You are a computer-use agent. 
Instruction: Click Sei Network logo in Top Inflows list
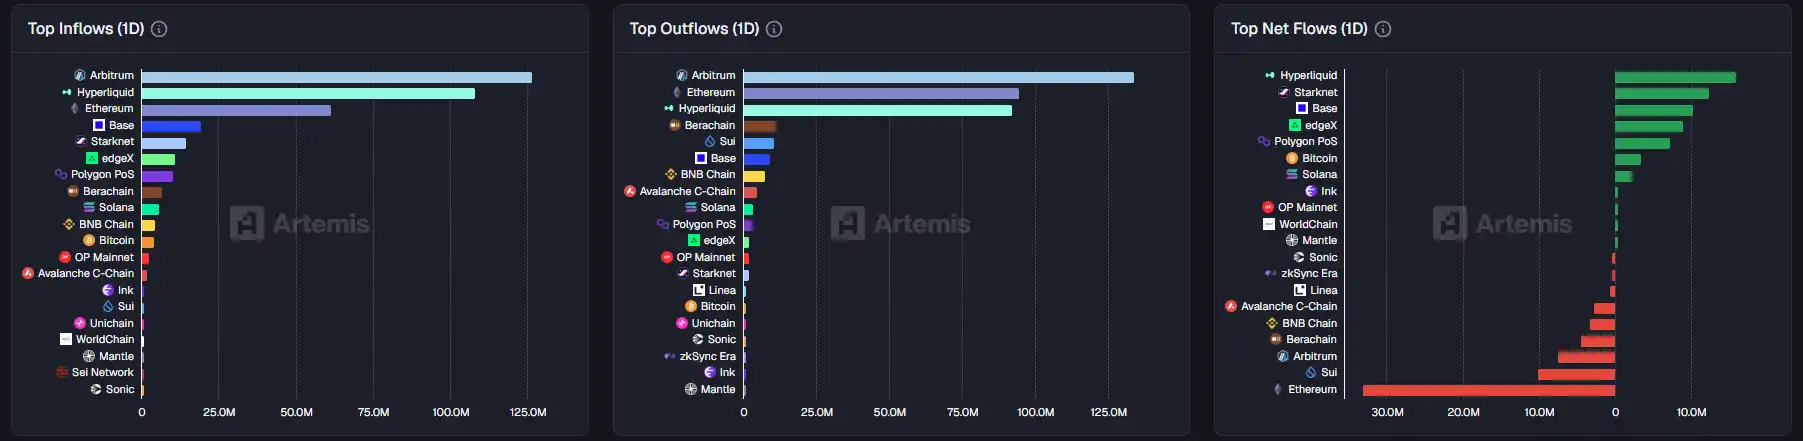tap(62, 372)
